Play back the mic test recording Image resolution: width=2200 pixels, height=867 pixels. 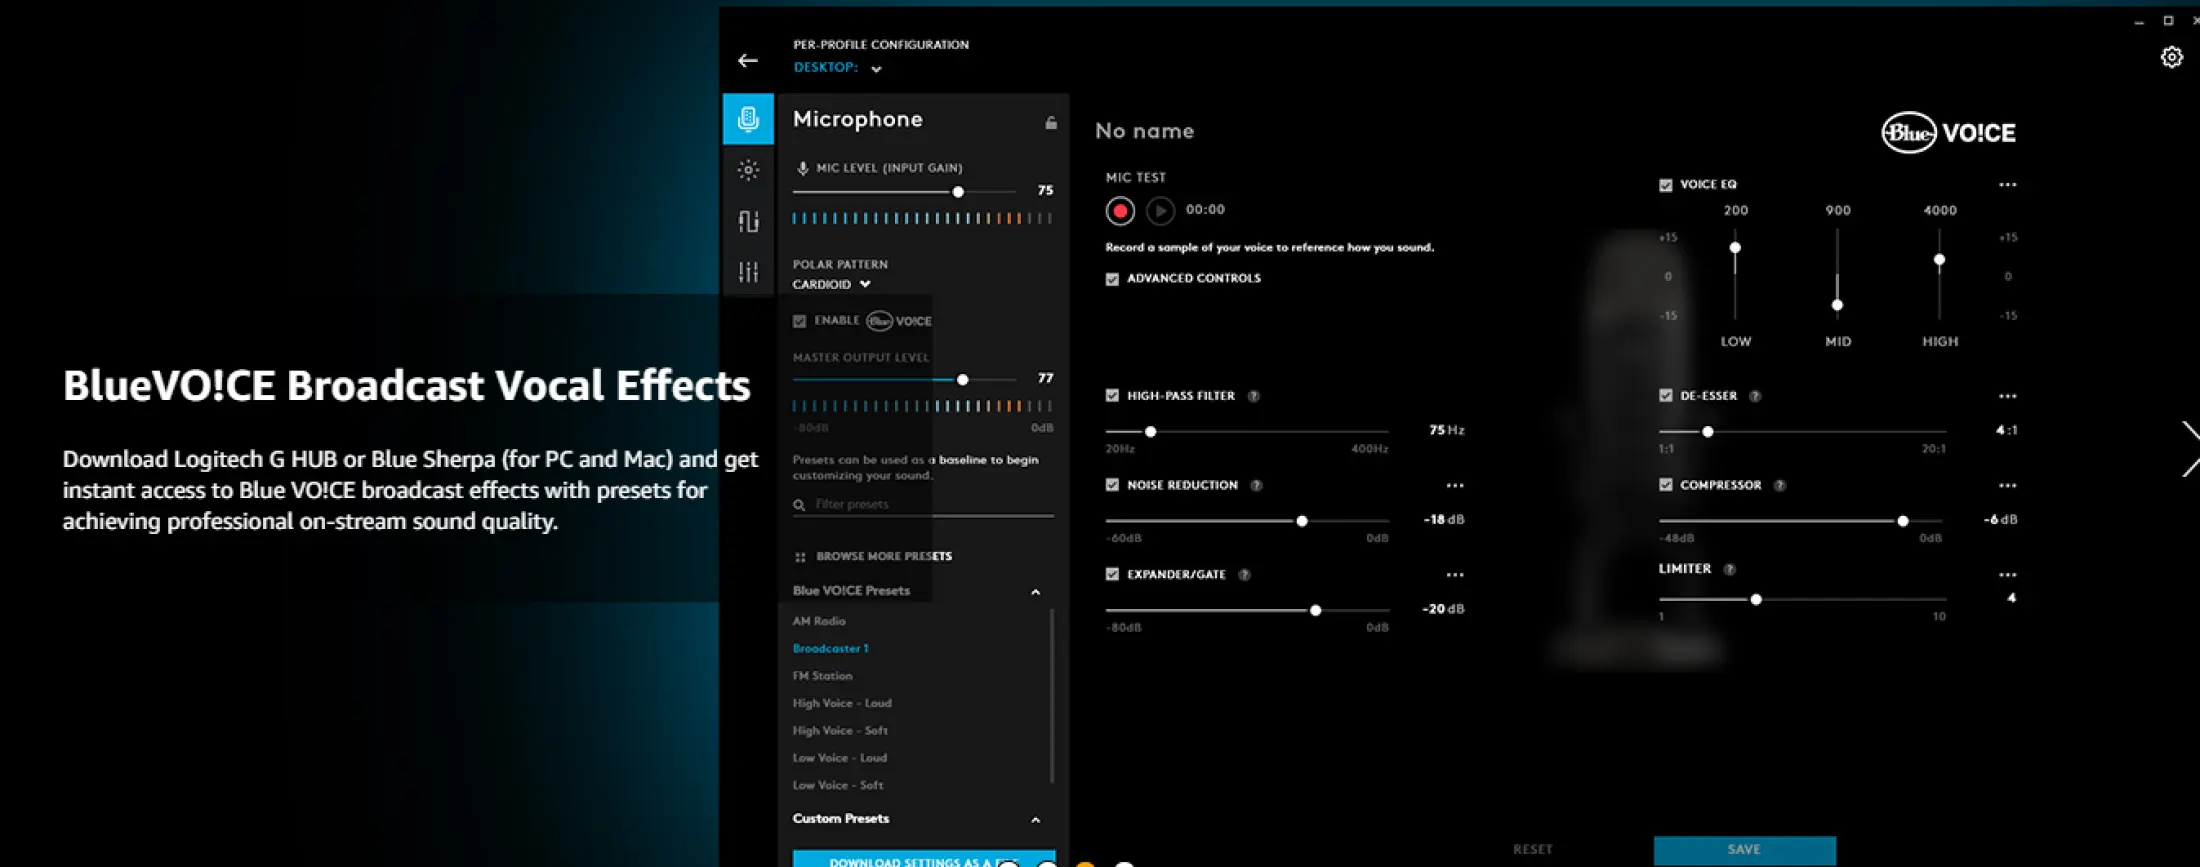[1160, 211]
